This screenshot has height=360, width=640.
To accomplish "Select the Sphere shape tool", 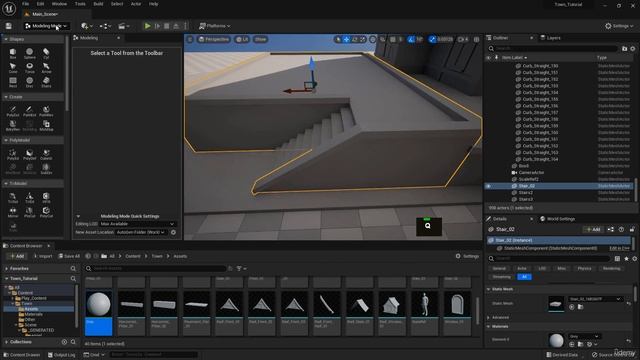I will [29, 53].
